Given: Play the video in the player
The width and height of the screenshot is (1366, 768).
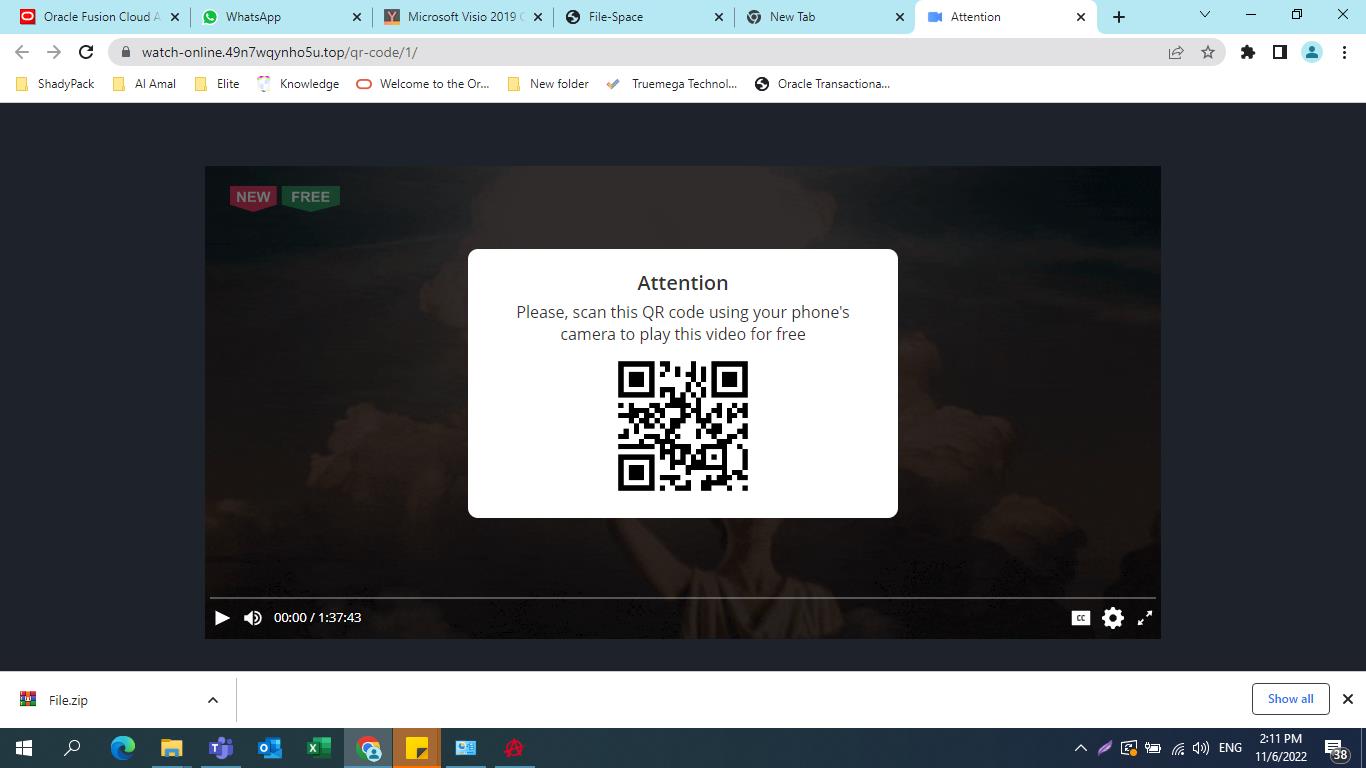Looking at the screenshot, I should click(x=222, y=618).
